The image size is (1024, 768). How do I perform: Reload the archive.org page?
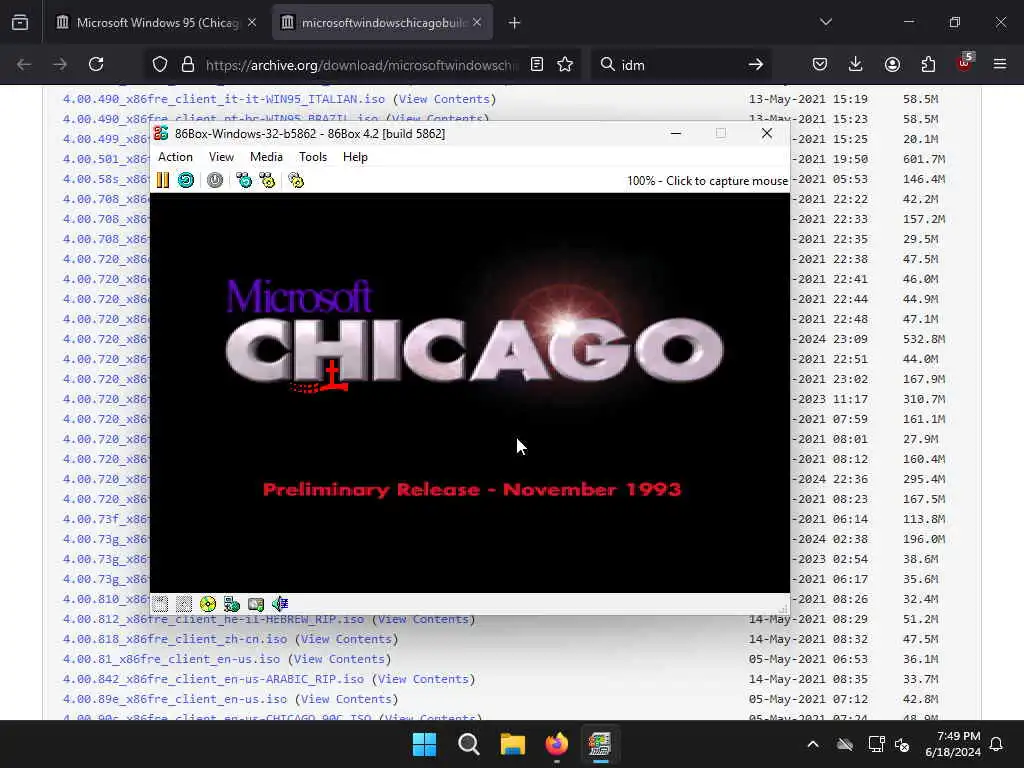click(x=96, y=64)
